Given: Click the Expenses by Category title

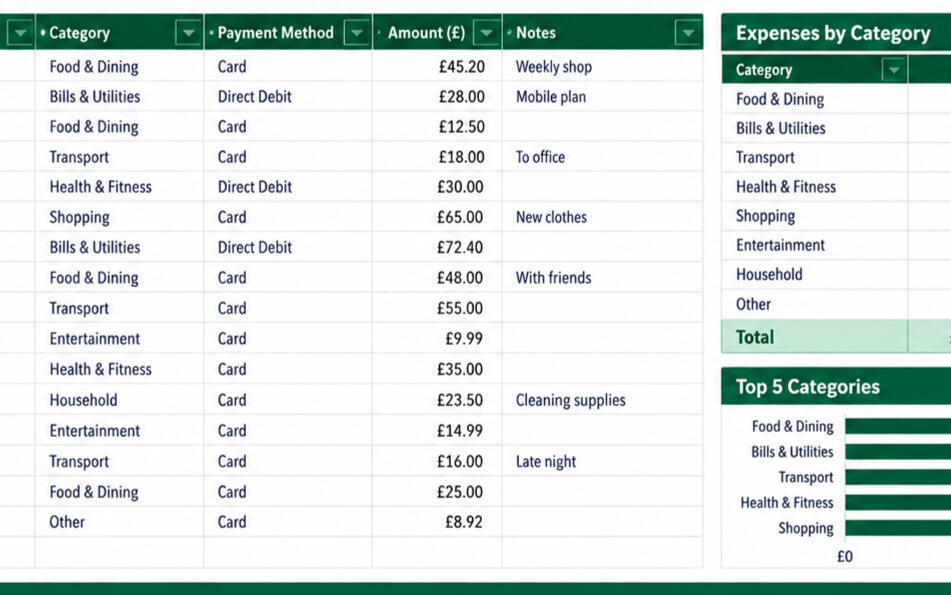Looking at the screenshot, I should click(833, 33).
